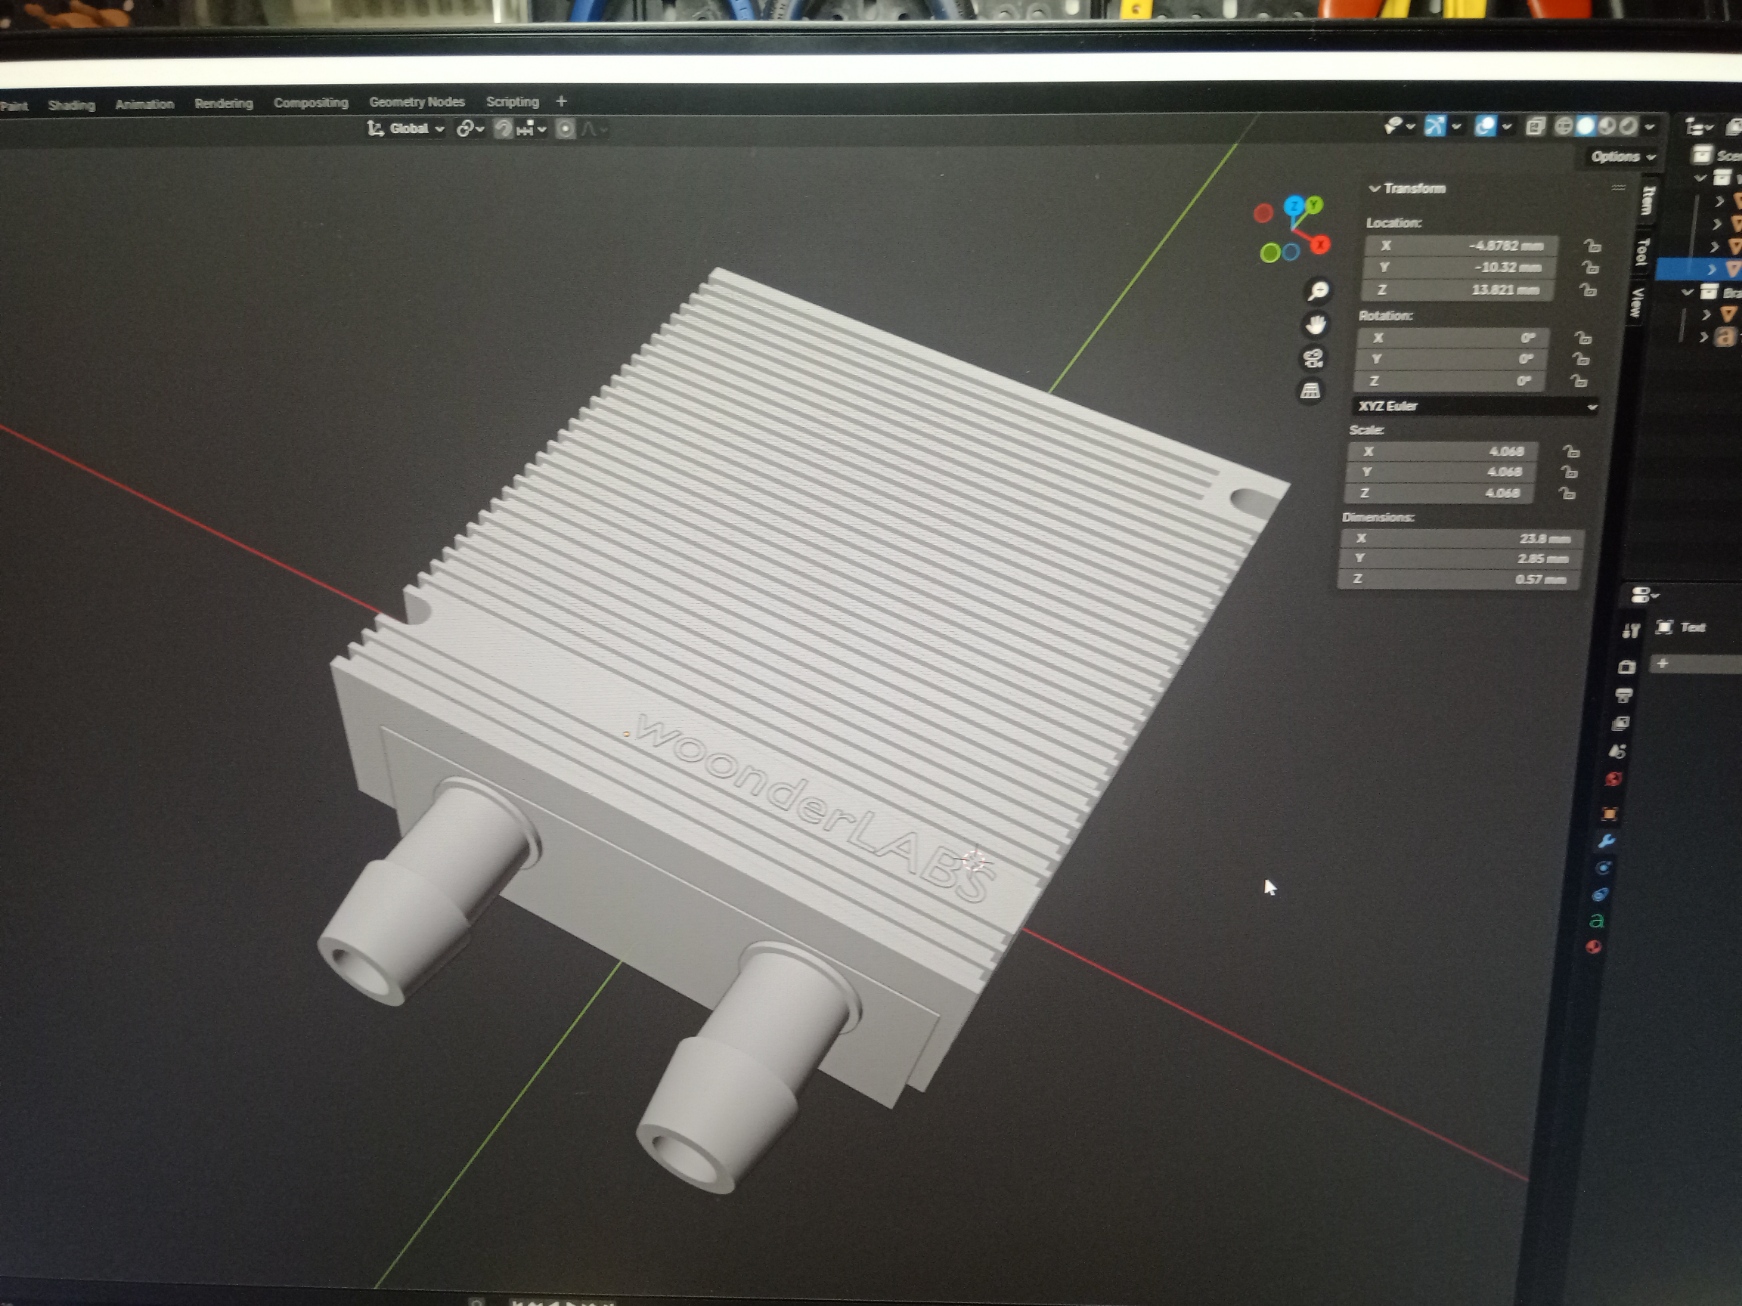Open the View Layer properties tab
The image size is (1742, 1306).
1620,723
